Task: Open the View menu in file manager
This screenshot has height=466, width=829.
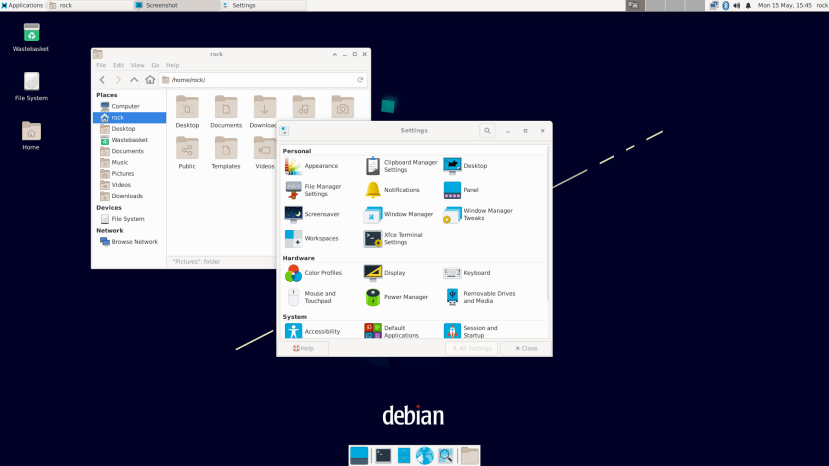Action: point(137,66)
